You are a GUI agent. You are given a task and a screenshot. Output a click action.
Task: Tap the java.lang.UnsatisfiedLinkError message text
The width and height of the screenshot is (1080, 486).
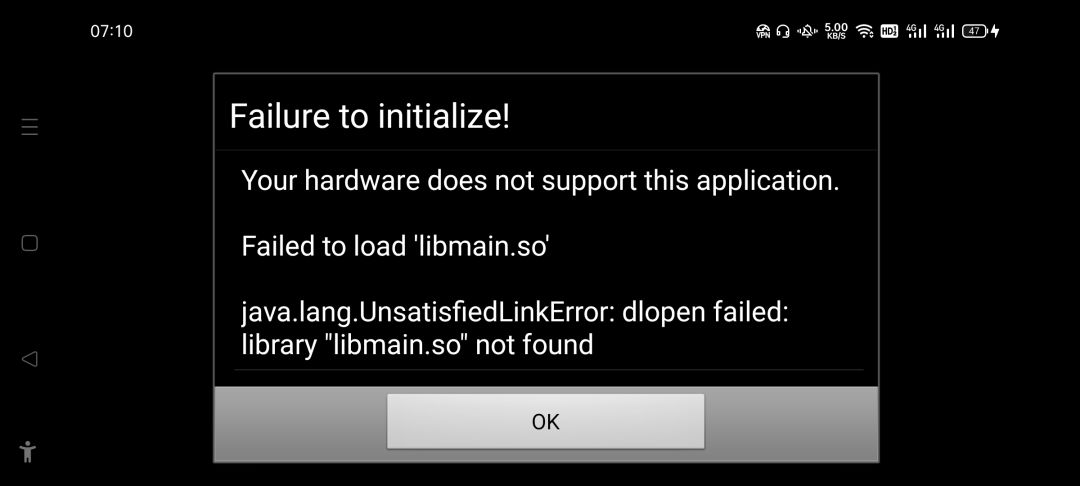[515, 328]
